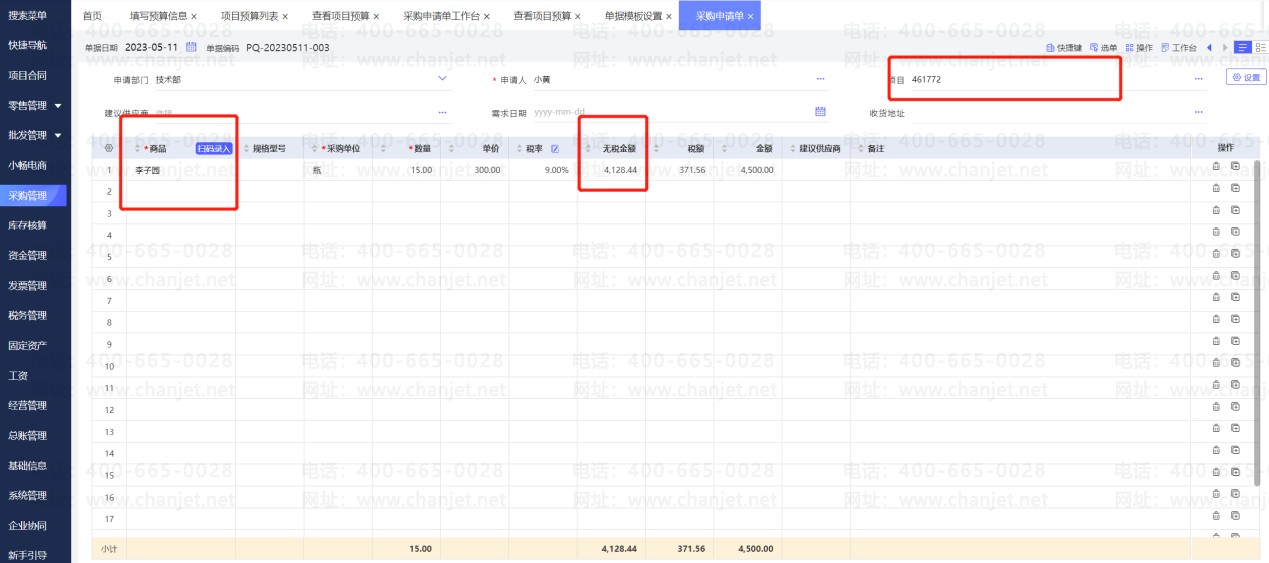Switch to the list layout view icon

coord(1261,47)
